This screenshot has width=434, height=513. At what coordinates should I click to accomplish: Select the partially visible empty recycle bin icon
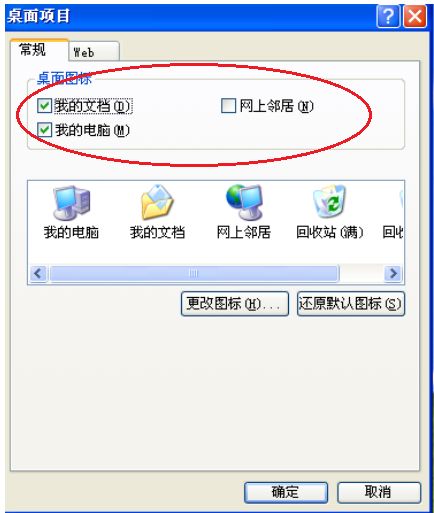tap(401, 200)
